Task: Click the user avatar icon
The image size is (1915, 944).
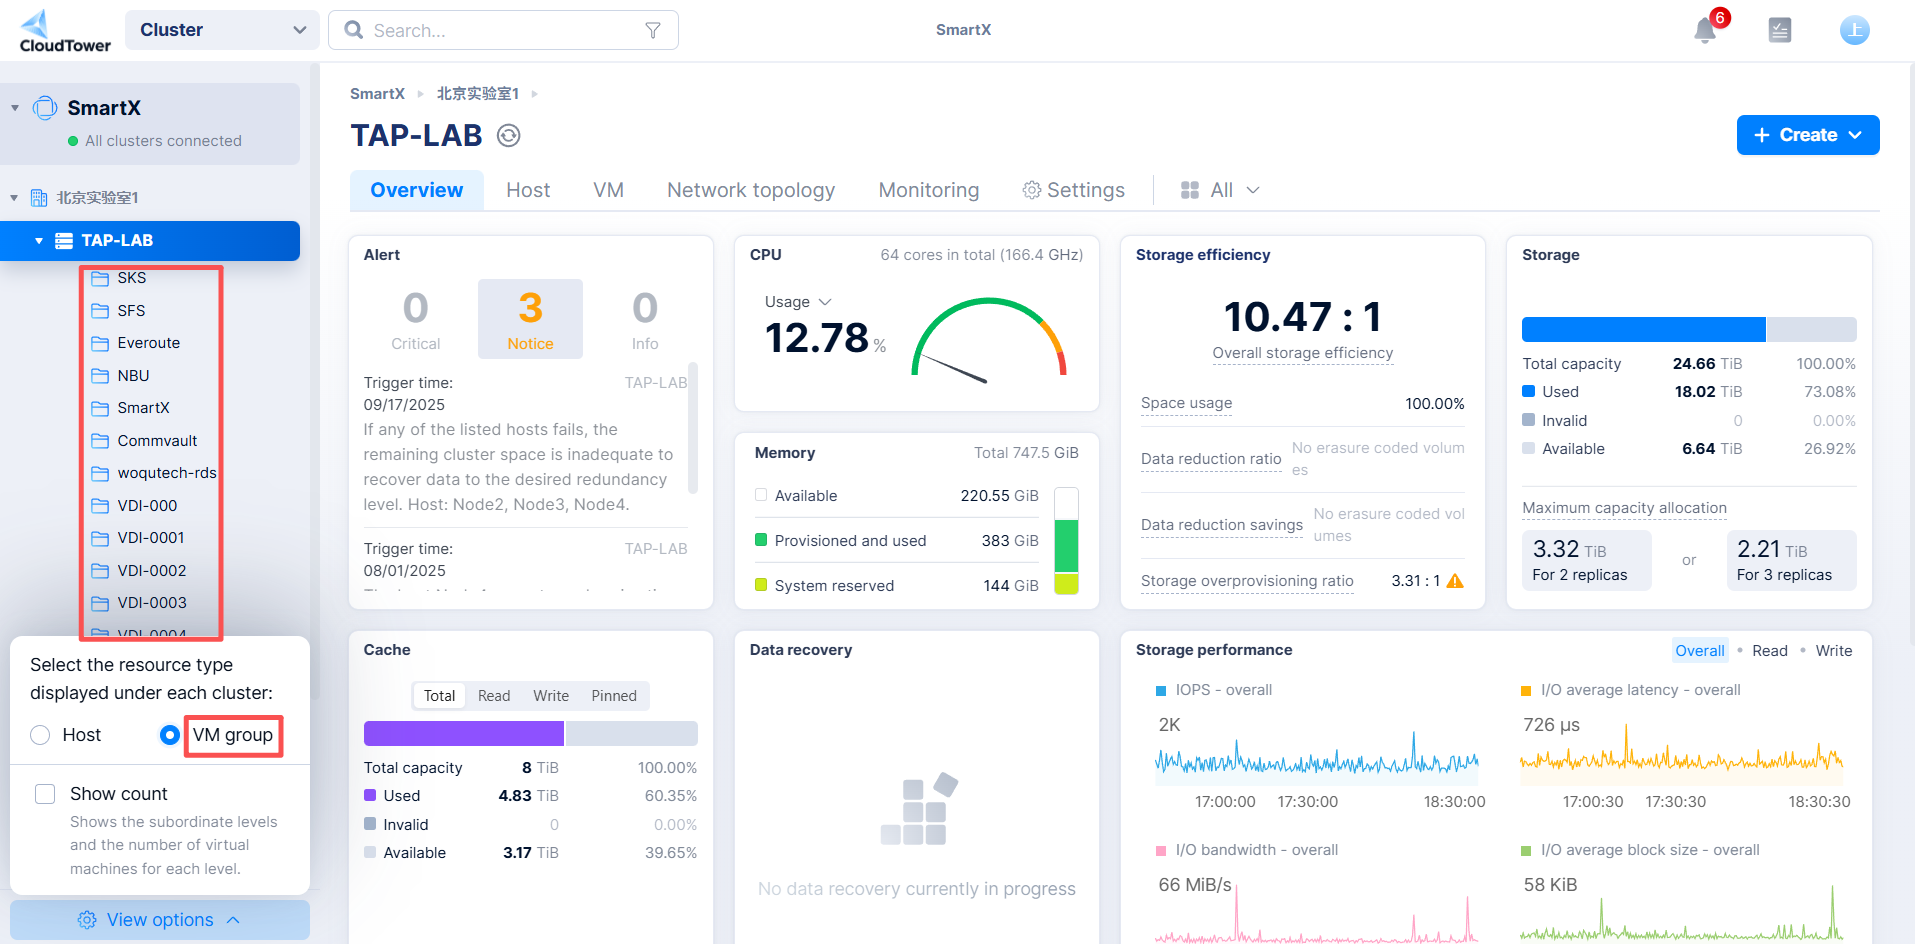Action: (1854, 30)
